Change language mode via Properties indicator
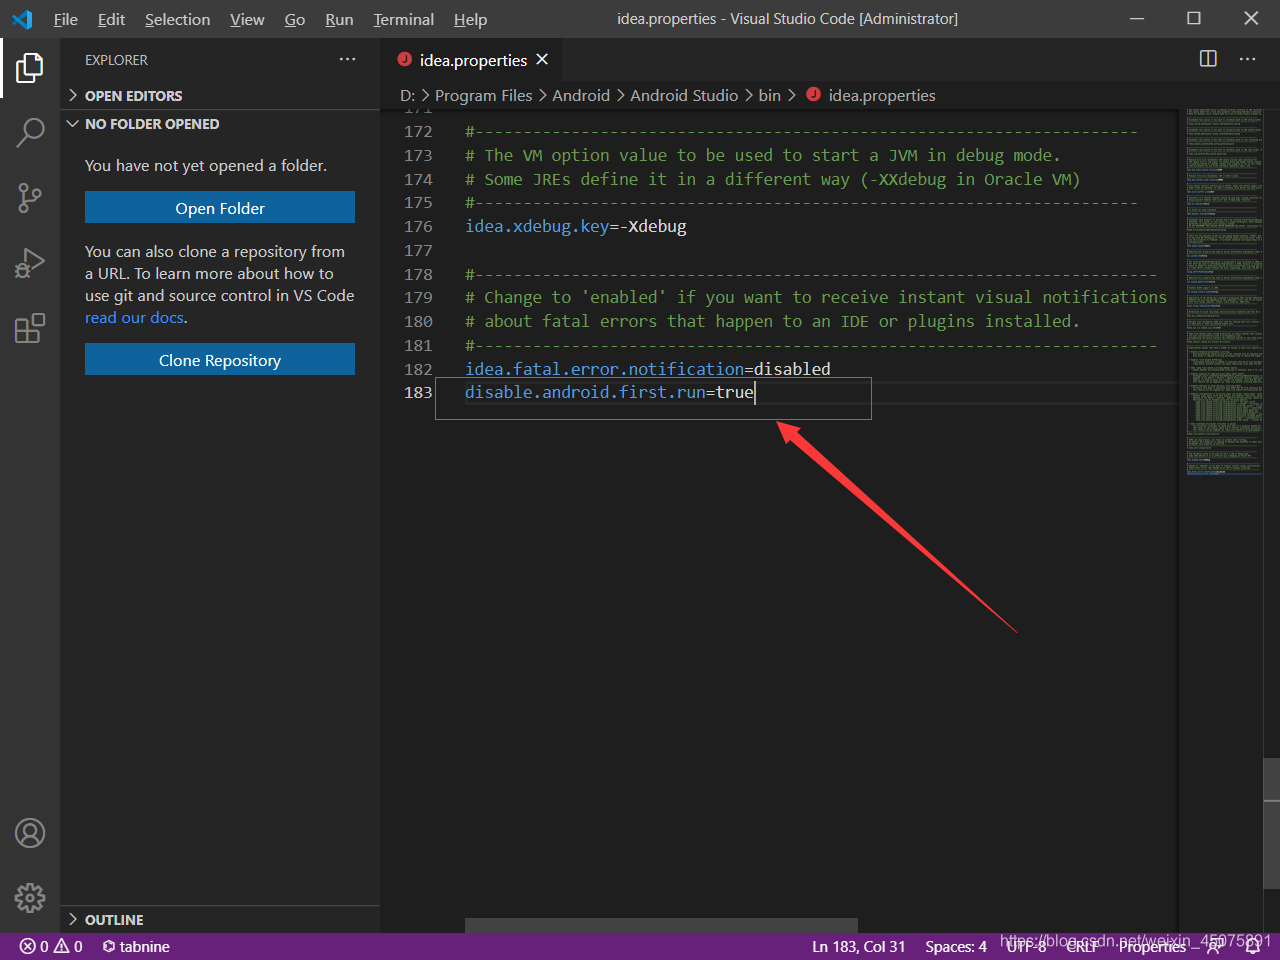The height and width of the screenshot is (960, 1280). 1152,946
